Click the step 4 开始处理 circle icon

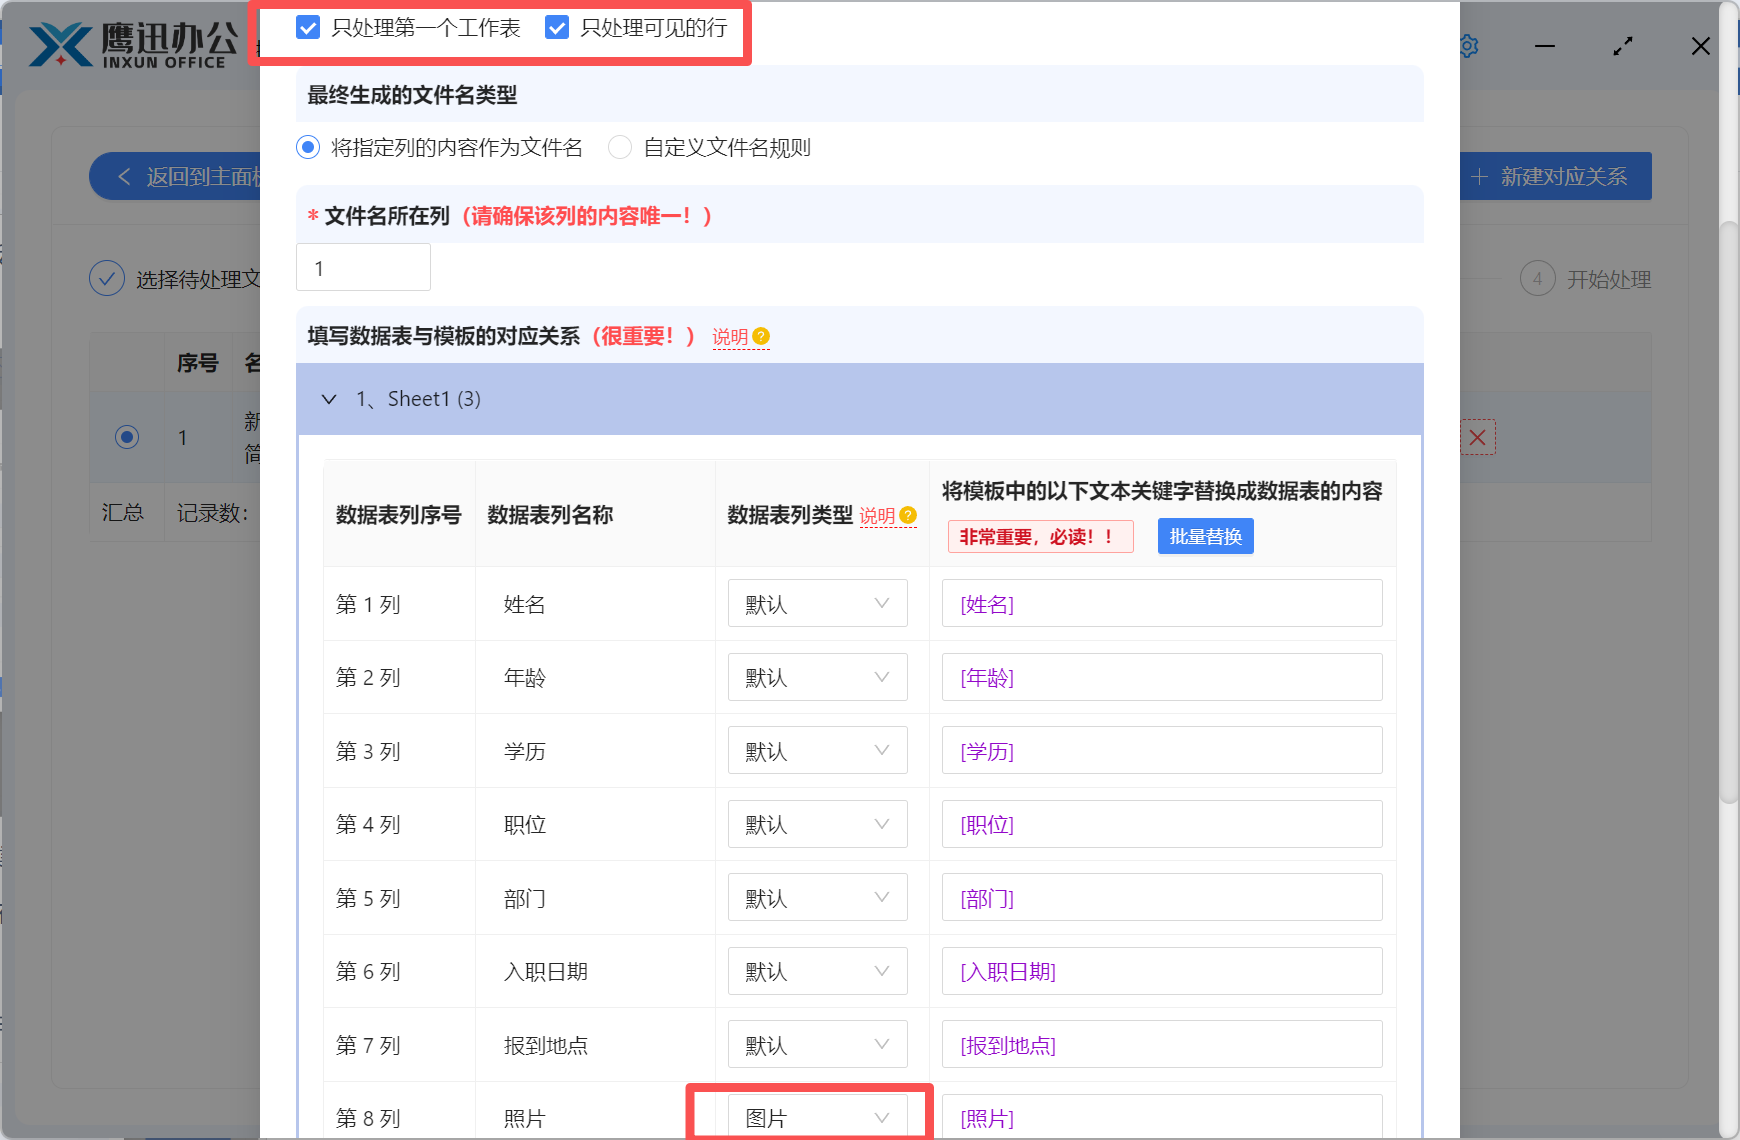click(1537, 279)
